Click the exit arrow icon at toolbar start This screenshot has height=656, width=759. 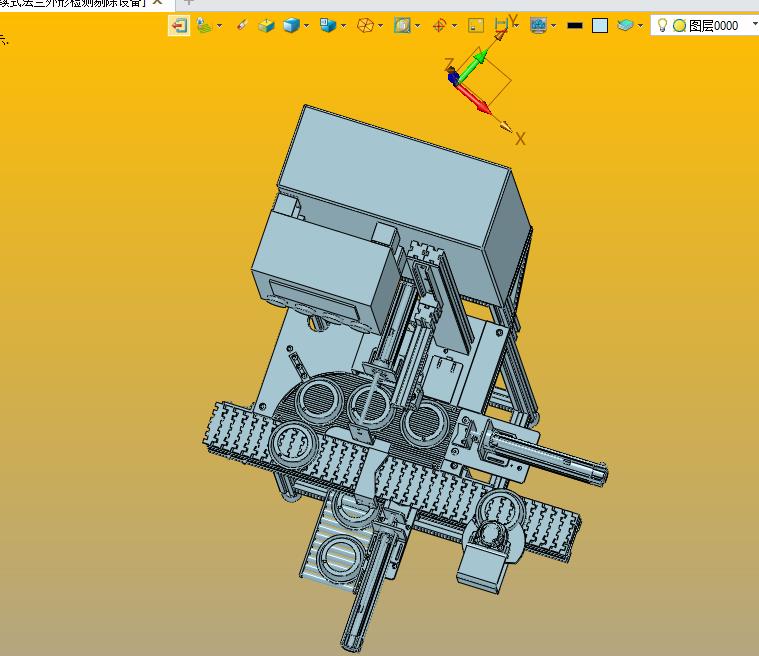click(x=179, y=25)
